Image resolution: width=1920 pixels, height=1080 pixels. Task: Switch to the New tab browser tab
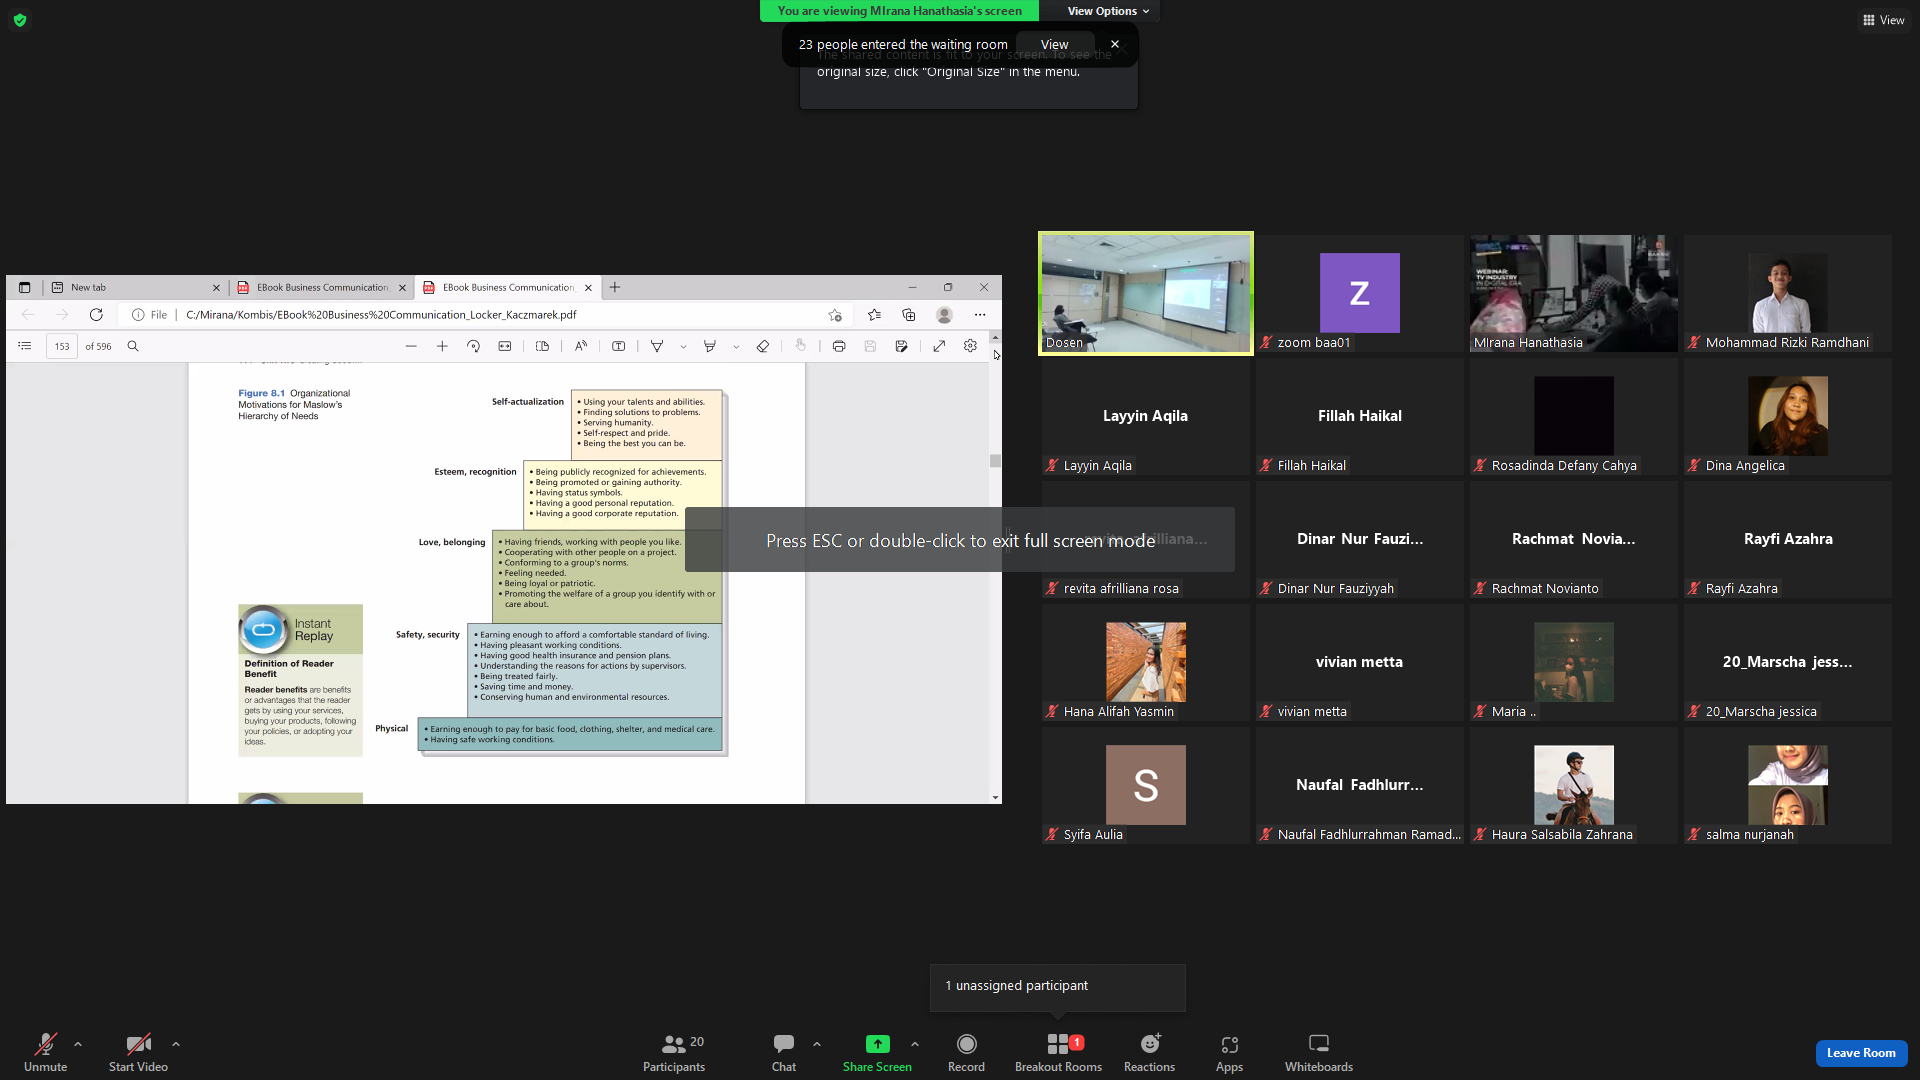tap(135, 287)
